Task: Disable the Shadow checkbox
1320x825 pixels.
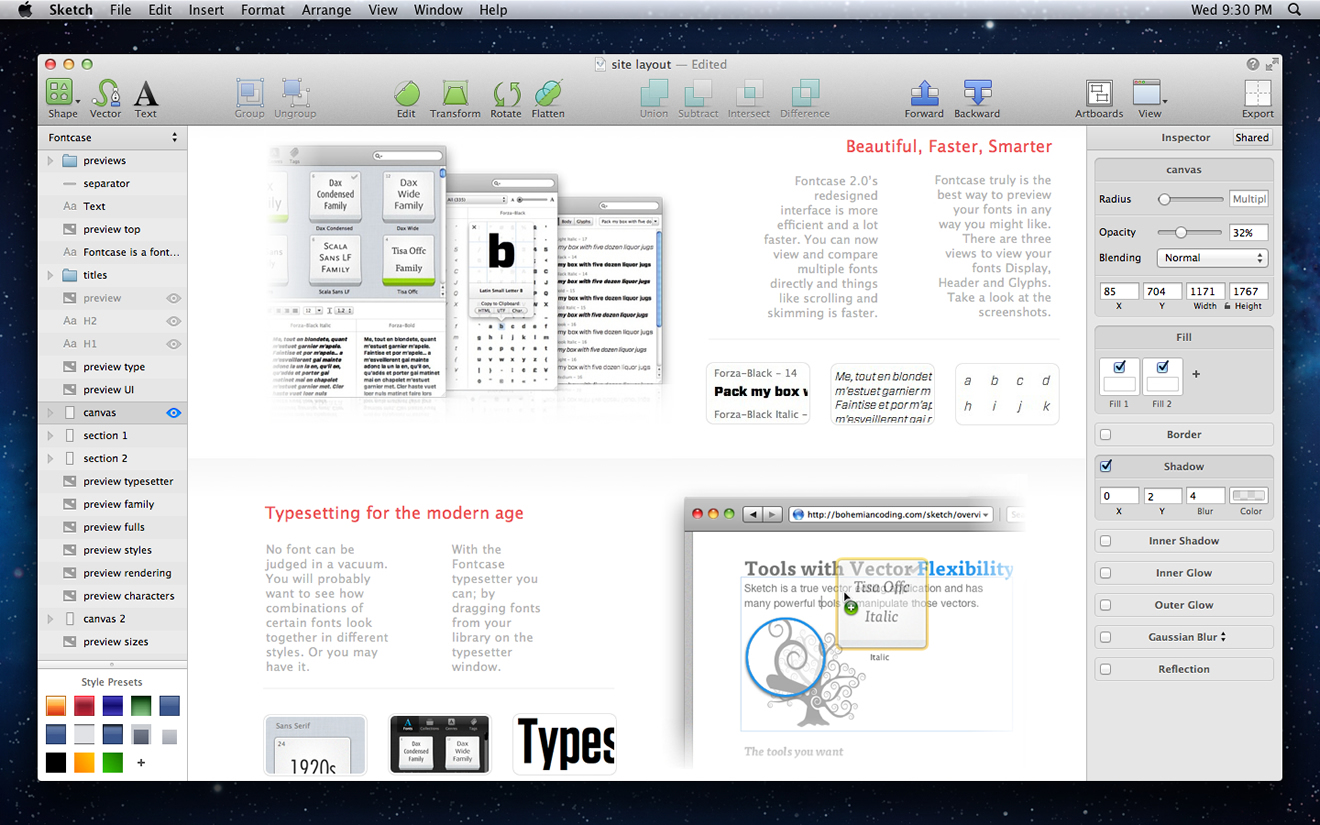Action: [x=1105, y=467]
